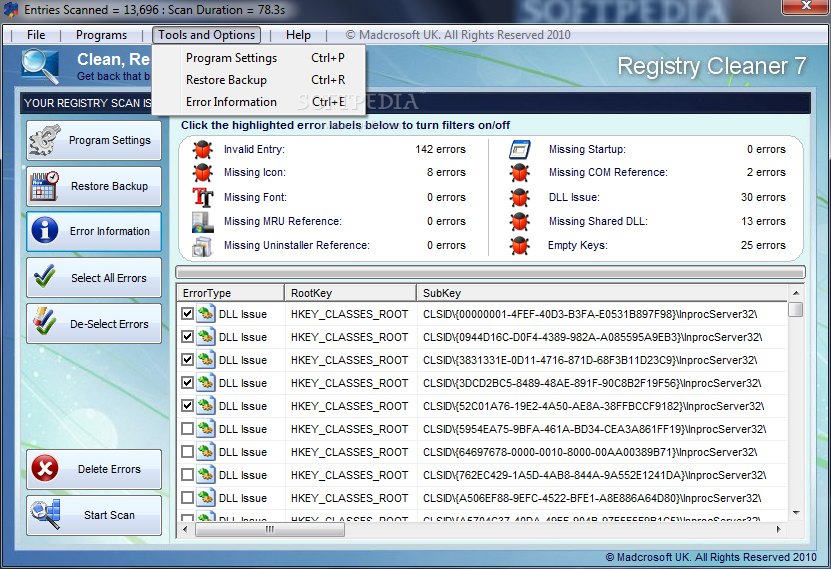Click the gear icon on Program Settings
This screenshot has width=831, height=569.
point(45,140)
